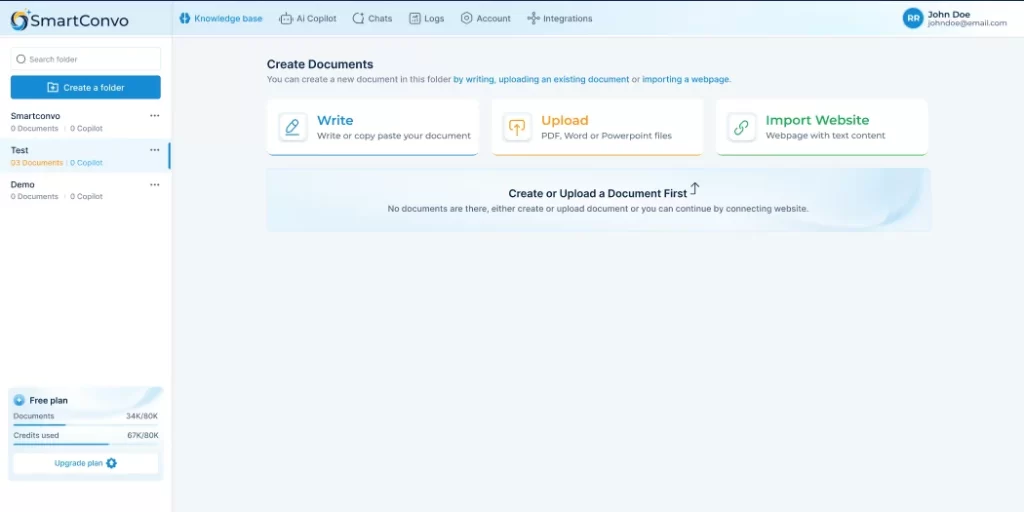Click the RR user avatar
1024x512 pixels.
(x=913, y=18)
